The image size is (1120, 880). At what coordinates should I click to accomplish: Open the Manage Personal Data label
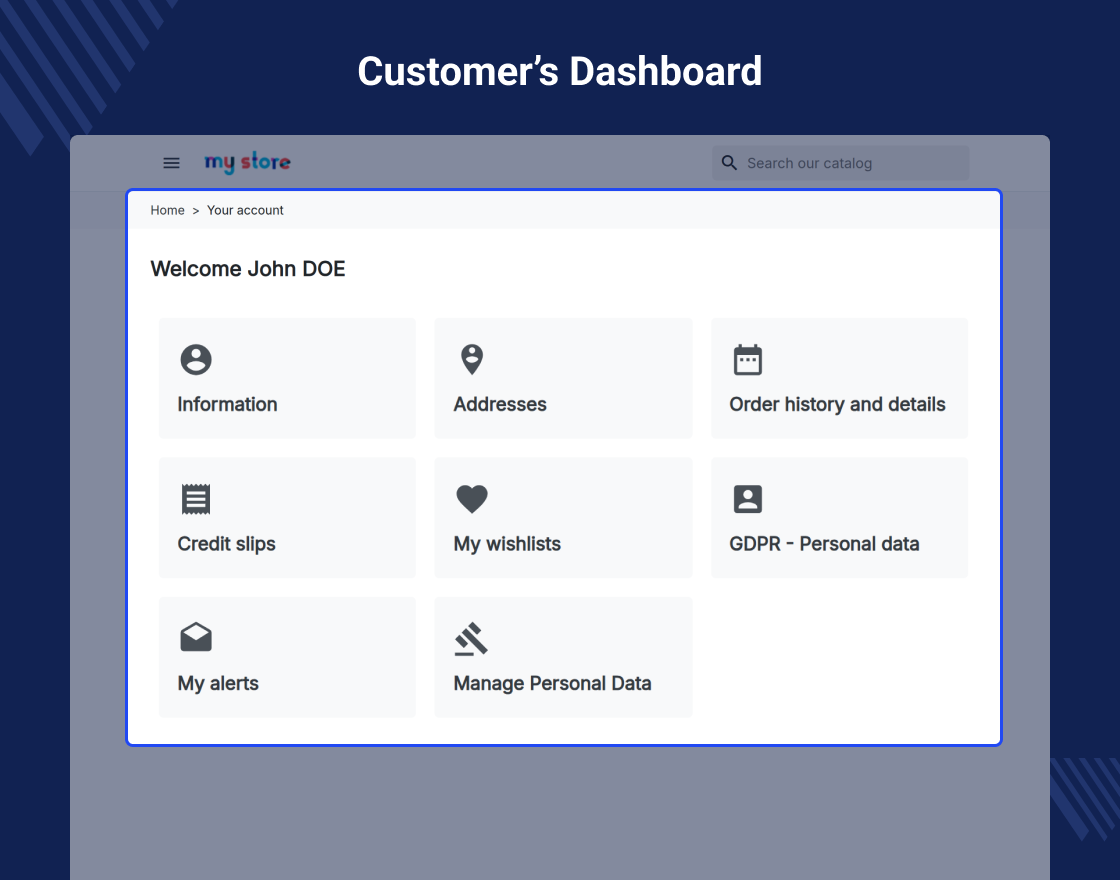pyautogui.click(x=552, y=684)
